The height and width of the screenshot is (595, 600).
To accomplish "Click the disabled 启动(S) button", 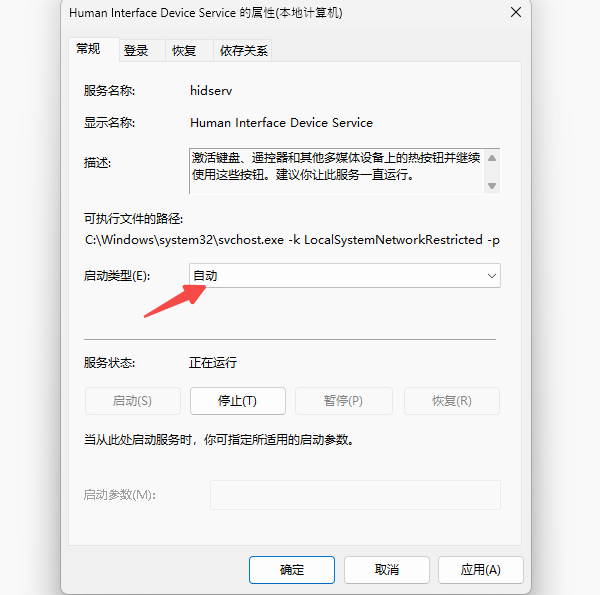I will click(132, 401).
